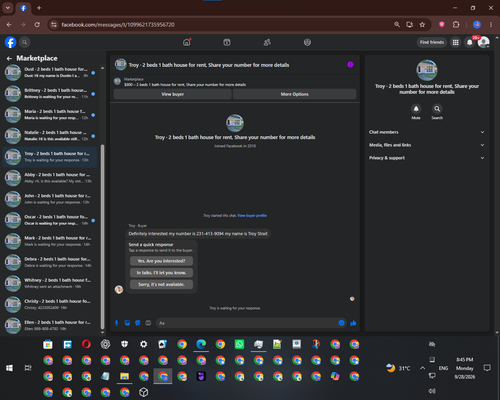Image resolution: width=500 pixels, height=400 pixels.
Task: Open the Maria conversation in the list
Action: (50, 115)
